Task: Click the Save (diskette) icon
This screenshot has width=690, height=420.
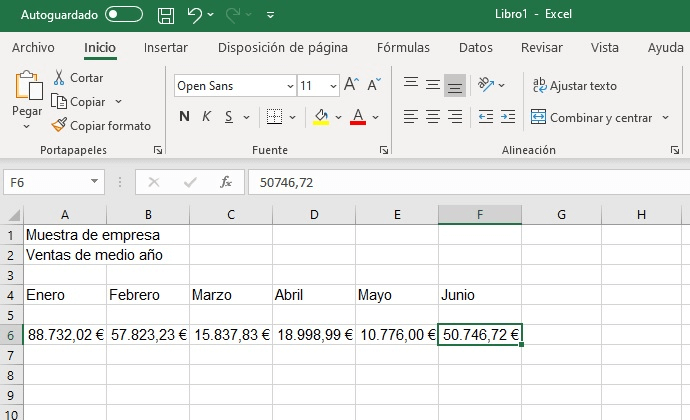Action: coord(166,15)
